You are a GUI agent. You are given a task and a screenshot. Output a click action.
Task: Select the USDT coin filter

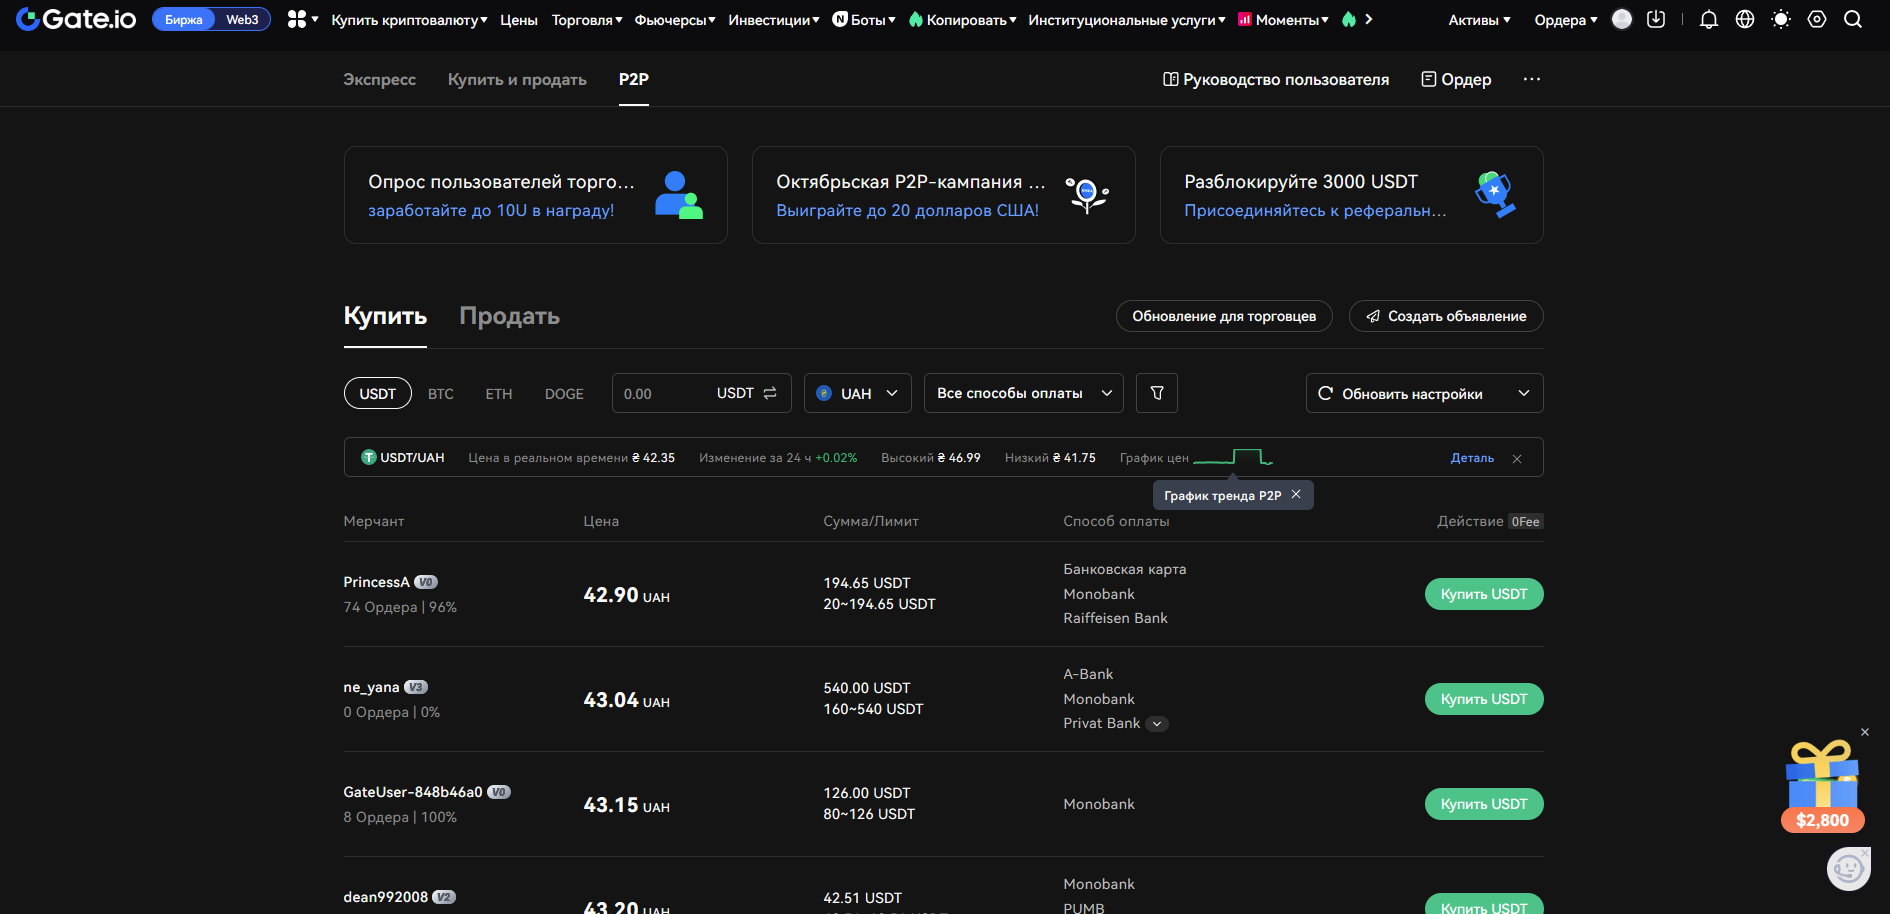pyautogui.click(x=378, y=393)
